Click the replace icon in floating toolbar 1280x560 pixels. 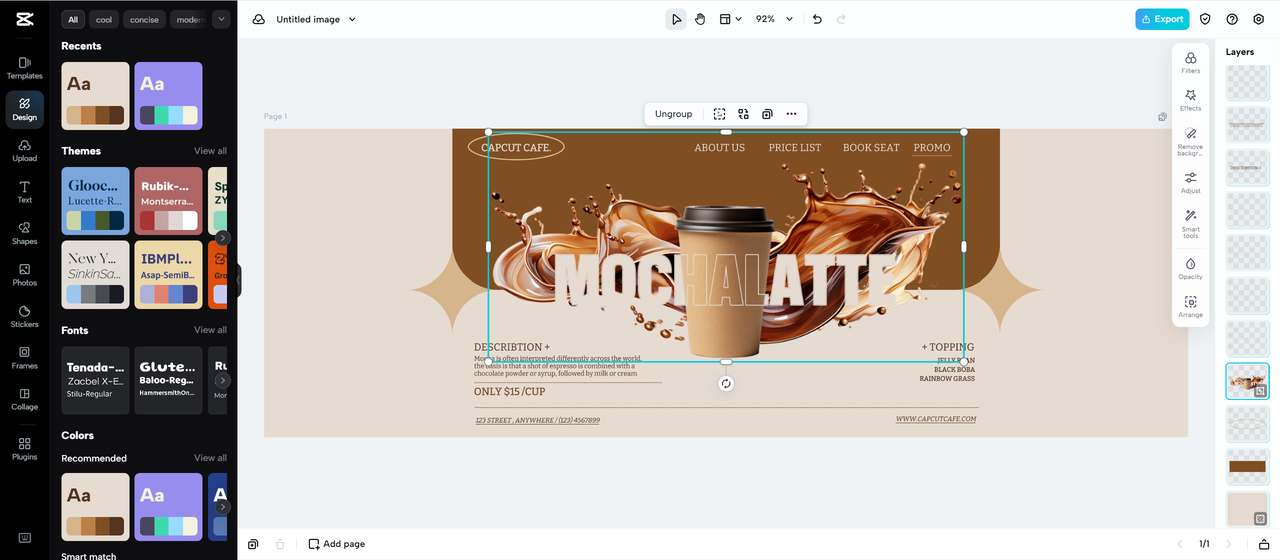(x=743, y=114)
